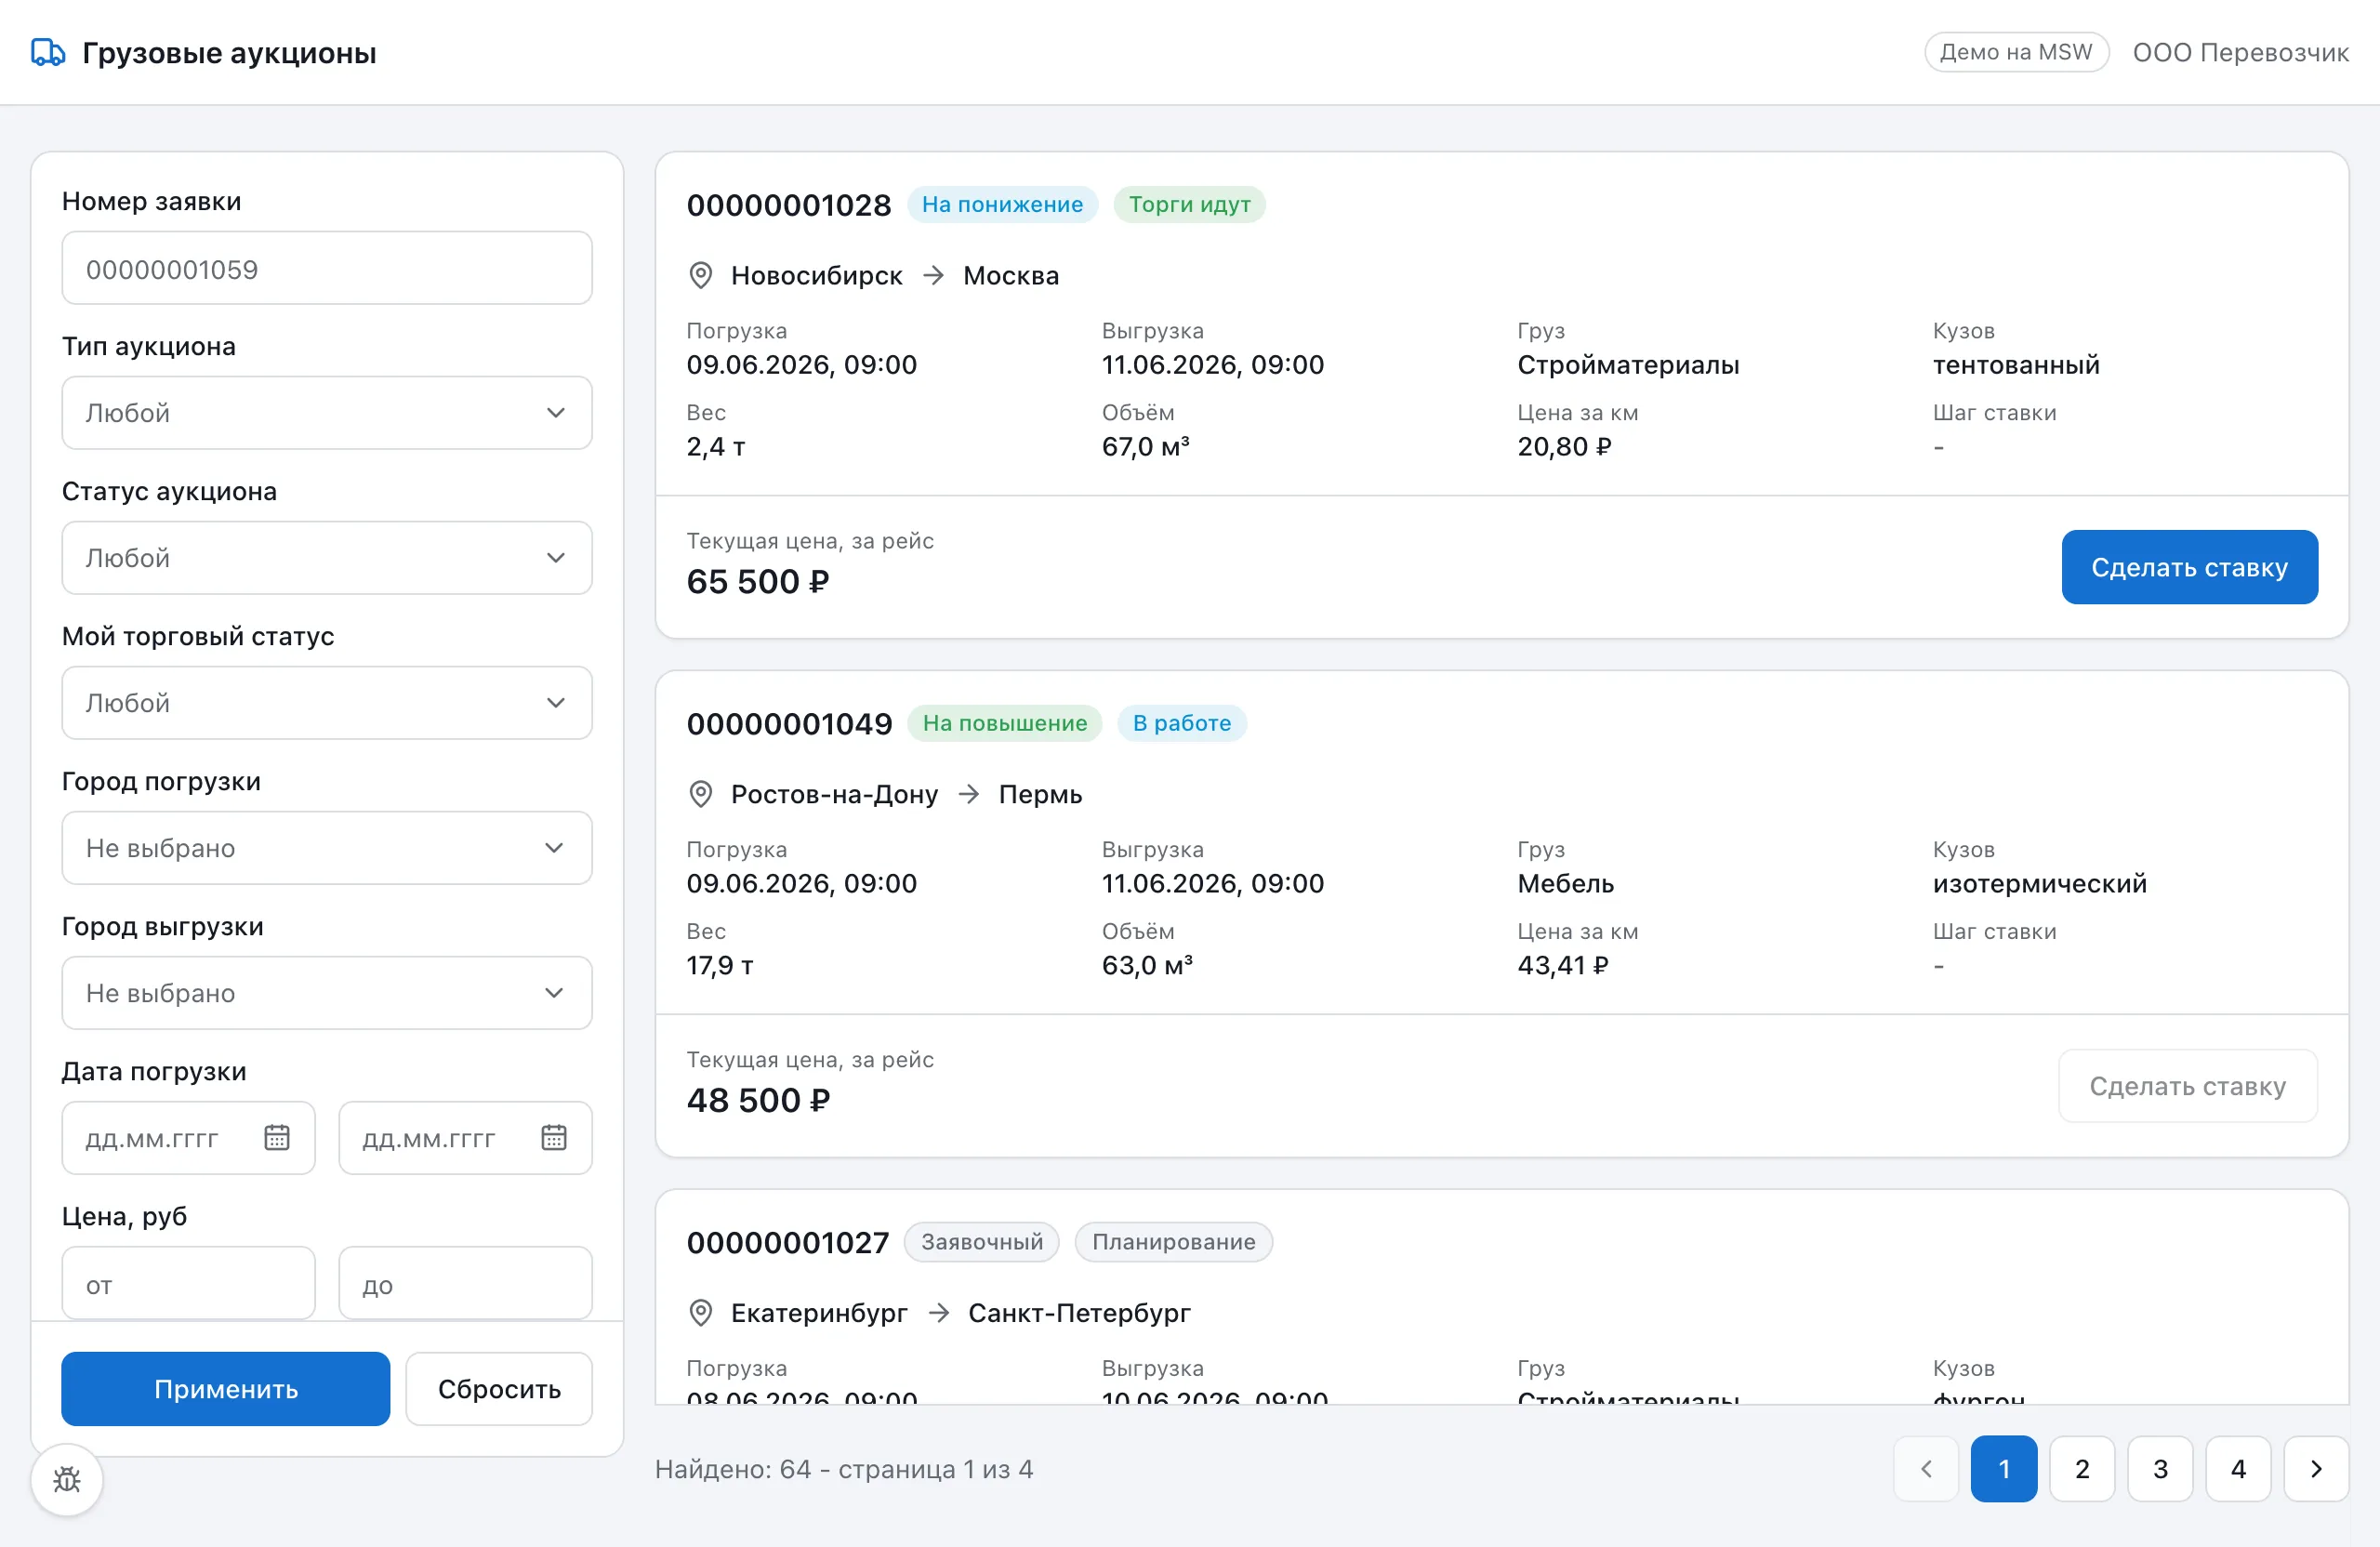This screenshot has height=1547, width=2380.
Task: Click auction number 00000001028
Action: [788, 205]
